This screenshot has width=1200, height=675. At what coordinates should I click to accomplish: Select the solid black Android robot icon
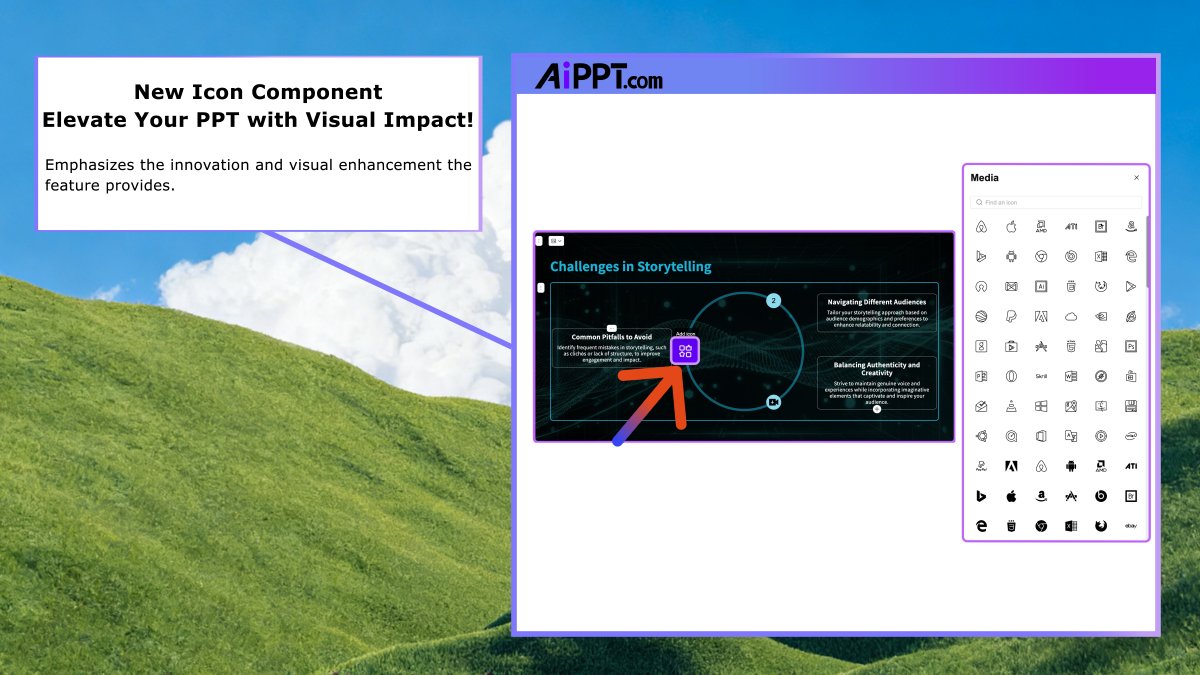pos(1071,466)
